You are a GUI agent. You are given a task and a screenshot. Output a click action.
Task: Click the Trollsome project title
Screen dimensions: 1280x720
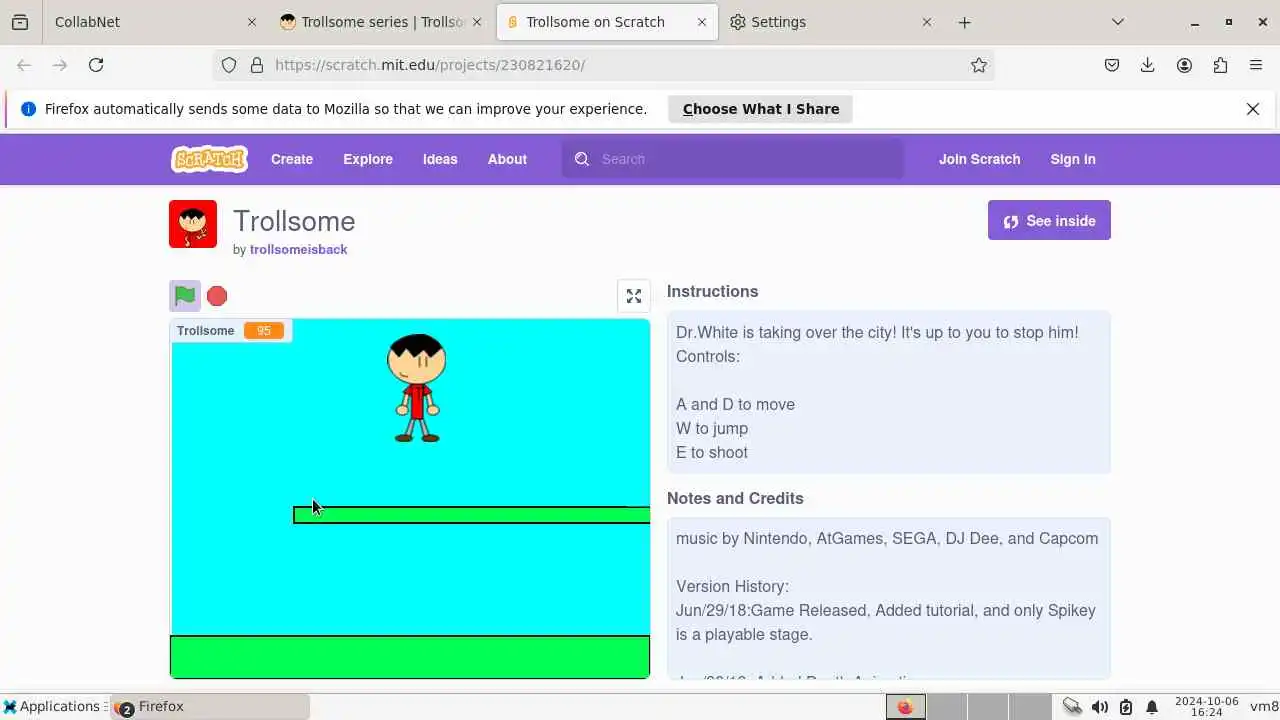294,221
